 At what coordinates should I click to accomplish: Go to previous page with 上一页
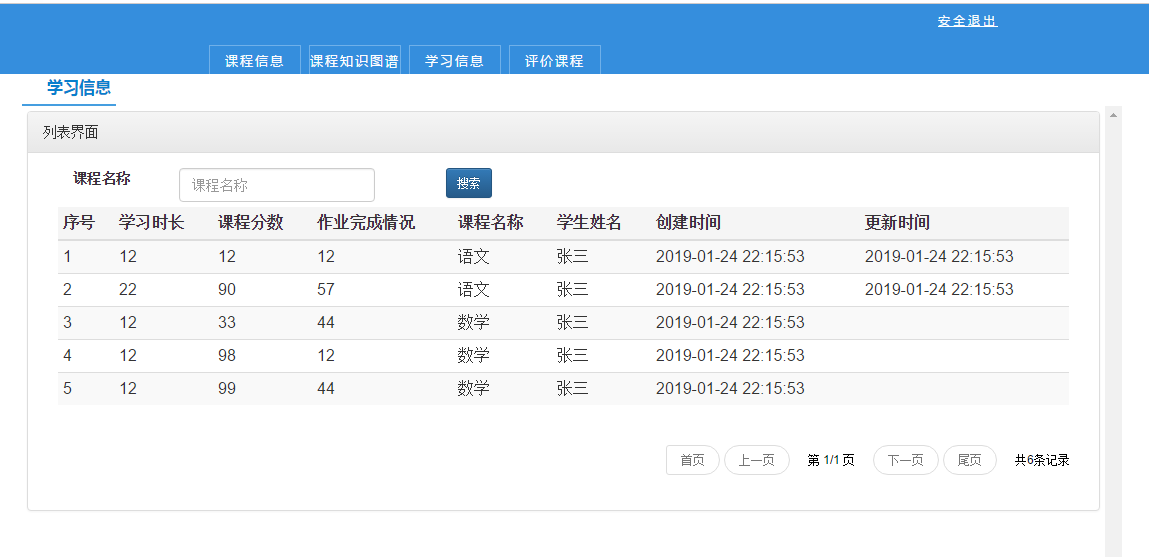[756, 460]
